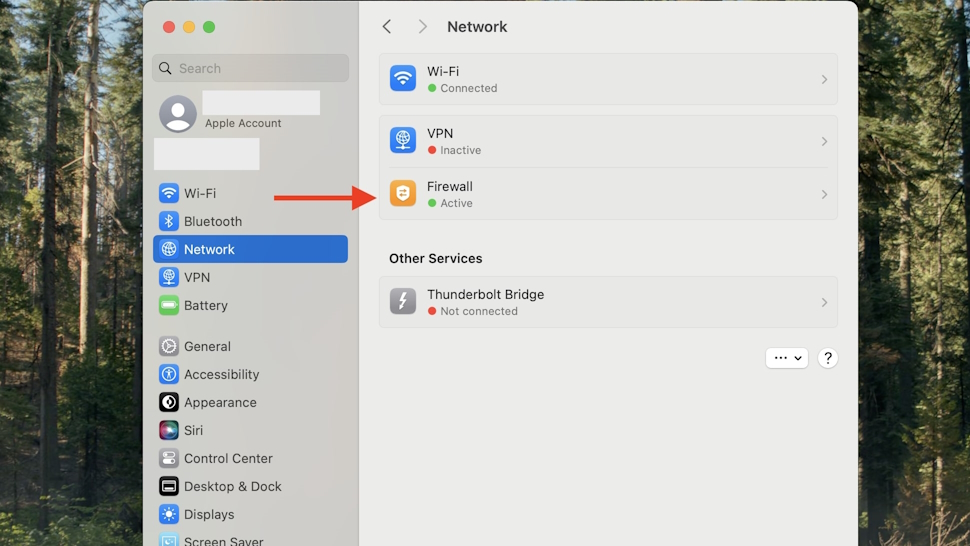Click the Wi-Fi icon in the sidebar
This screenshot has width=970, height=546.
[168, 193]
